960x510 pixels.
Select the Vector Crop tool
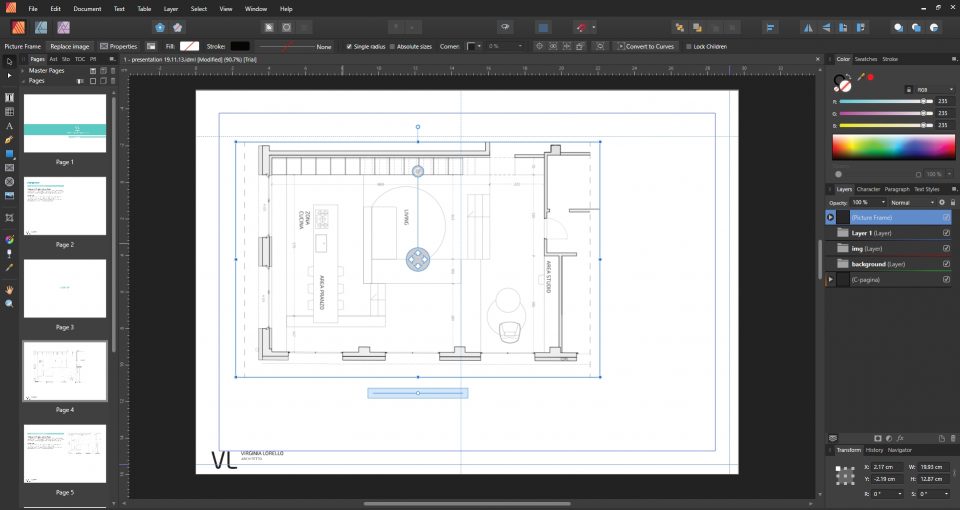point(10,217)
